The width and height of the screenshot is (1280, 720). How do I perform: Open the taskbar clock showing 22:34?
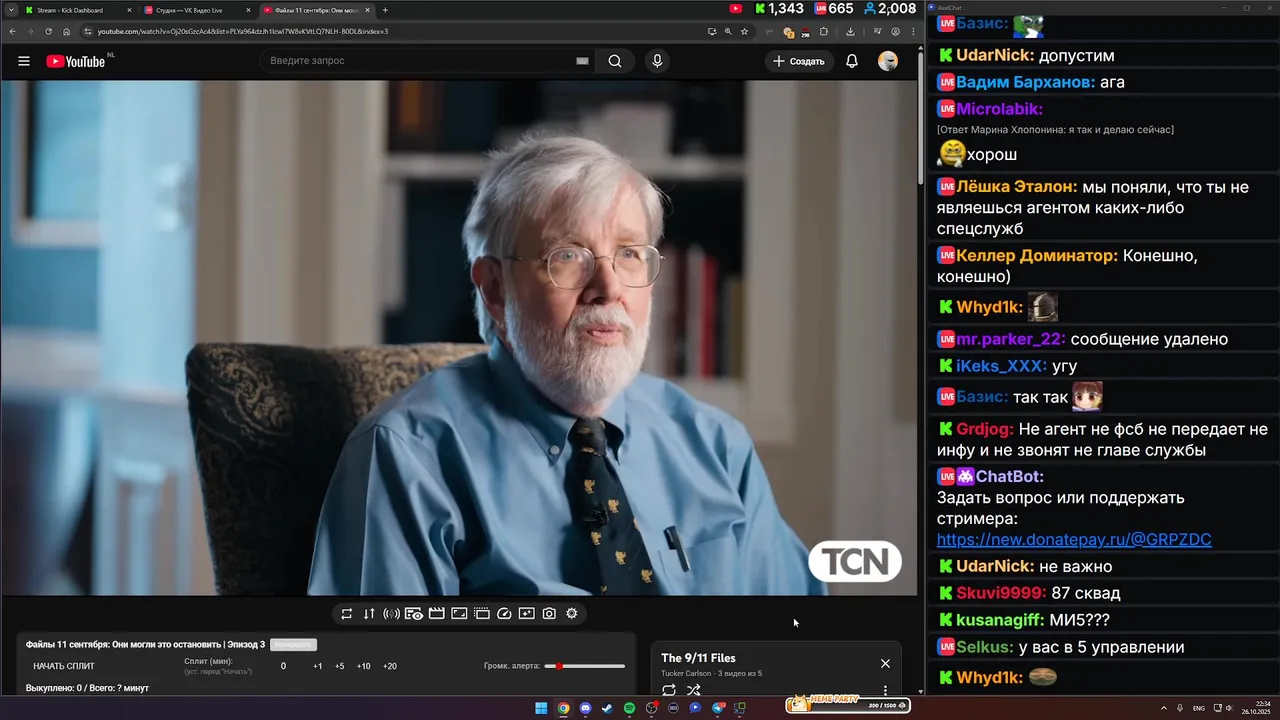tap(1254, 708)
